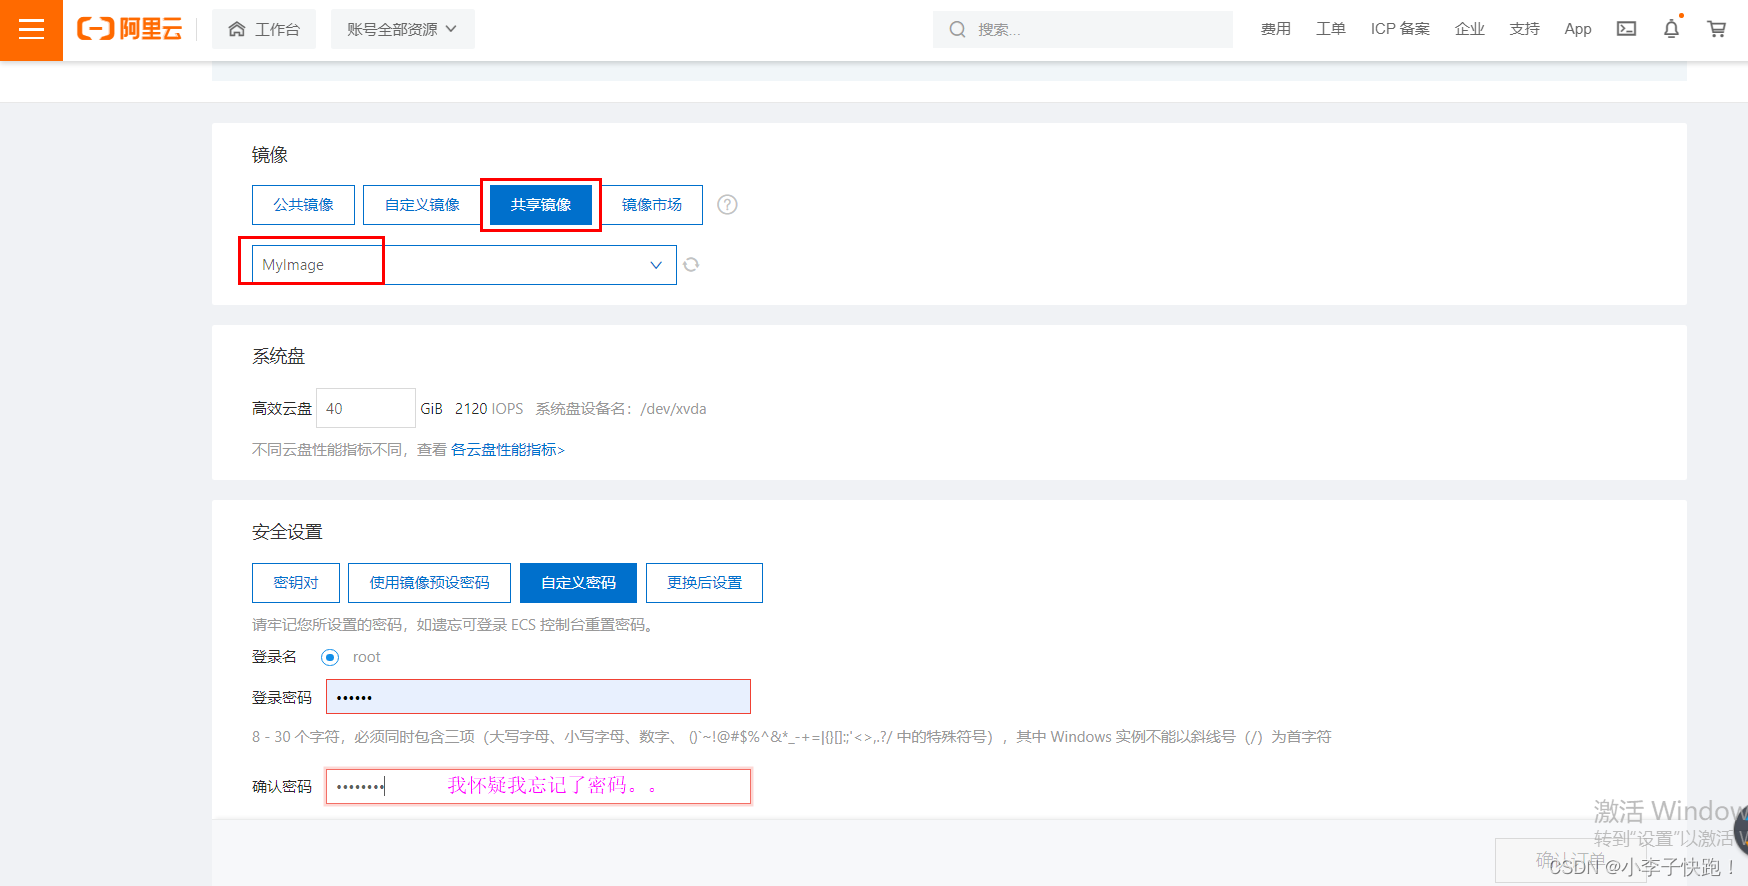
Task: Open the 各云盘性能指标 link
Action: click(x=508, y=450)
